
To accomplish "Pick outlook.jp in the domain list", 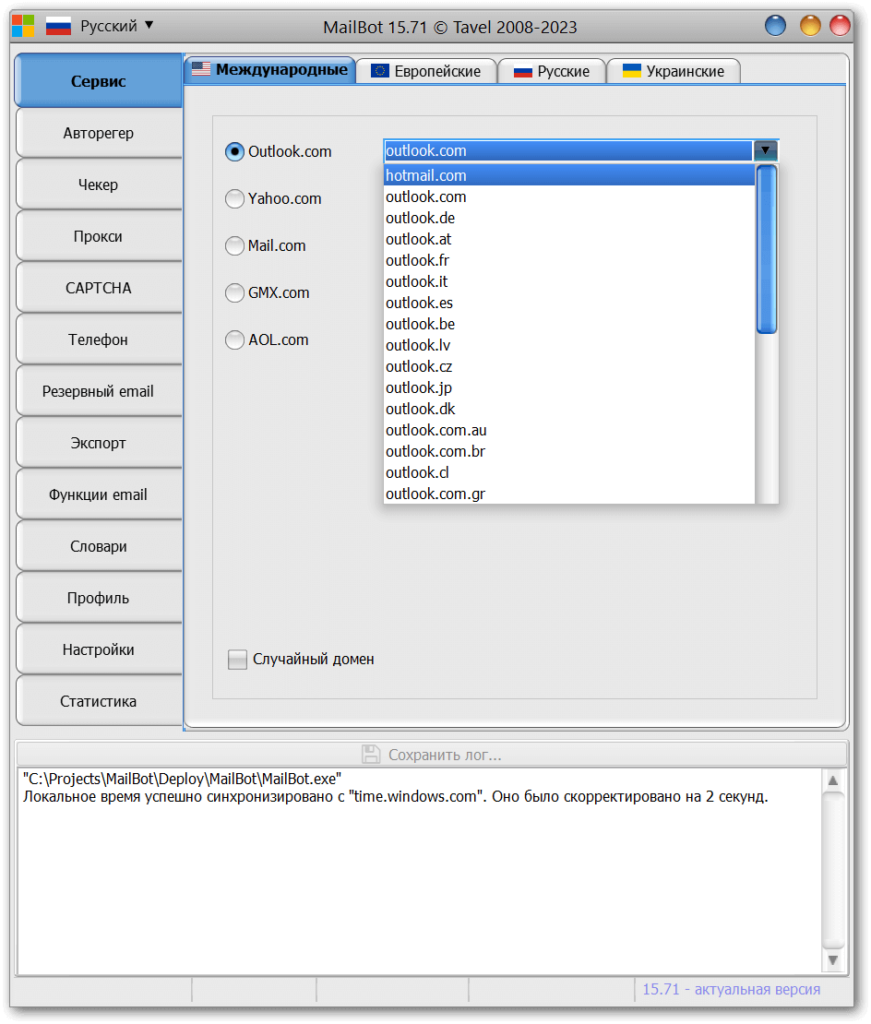I will (x=569, y=388).
